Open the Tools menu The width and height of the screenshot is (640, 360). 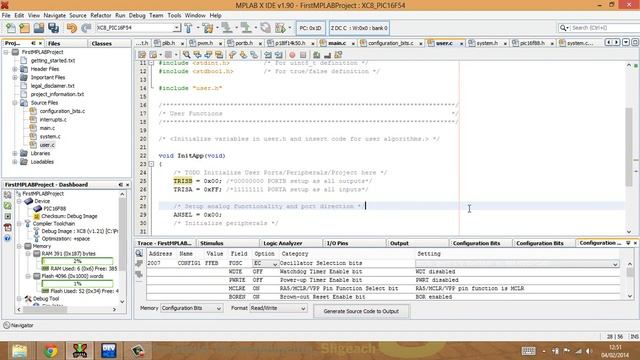174,15
